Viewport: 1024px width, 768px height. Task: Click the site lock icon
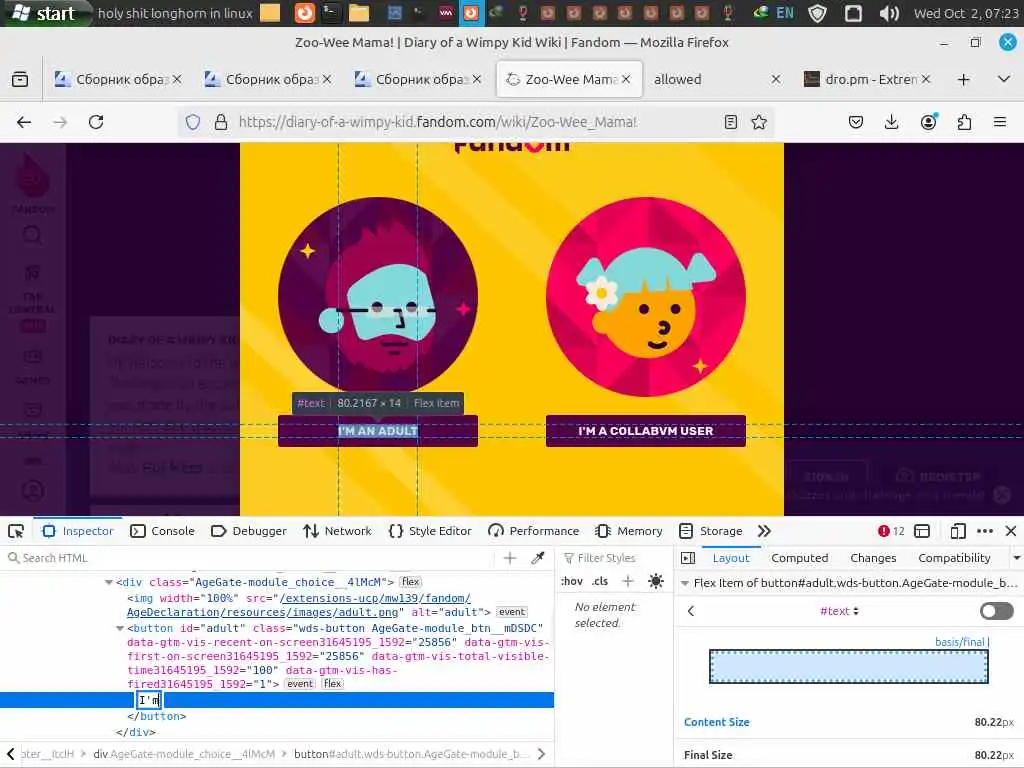(221, 122)
